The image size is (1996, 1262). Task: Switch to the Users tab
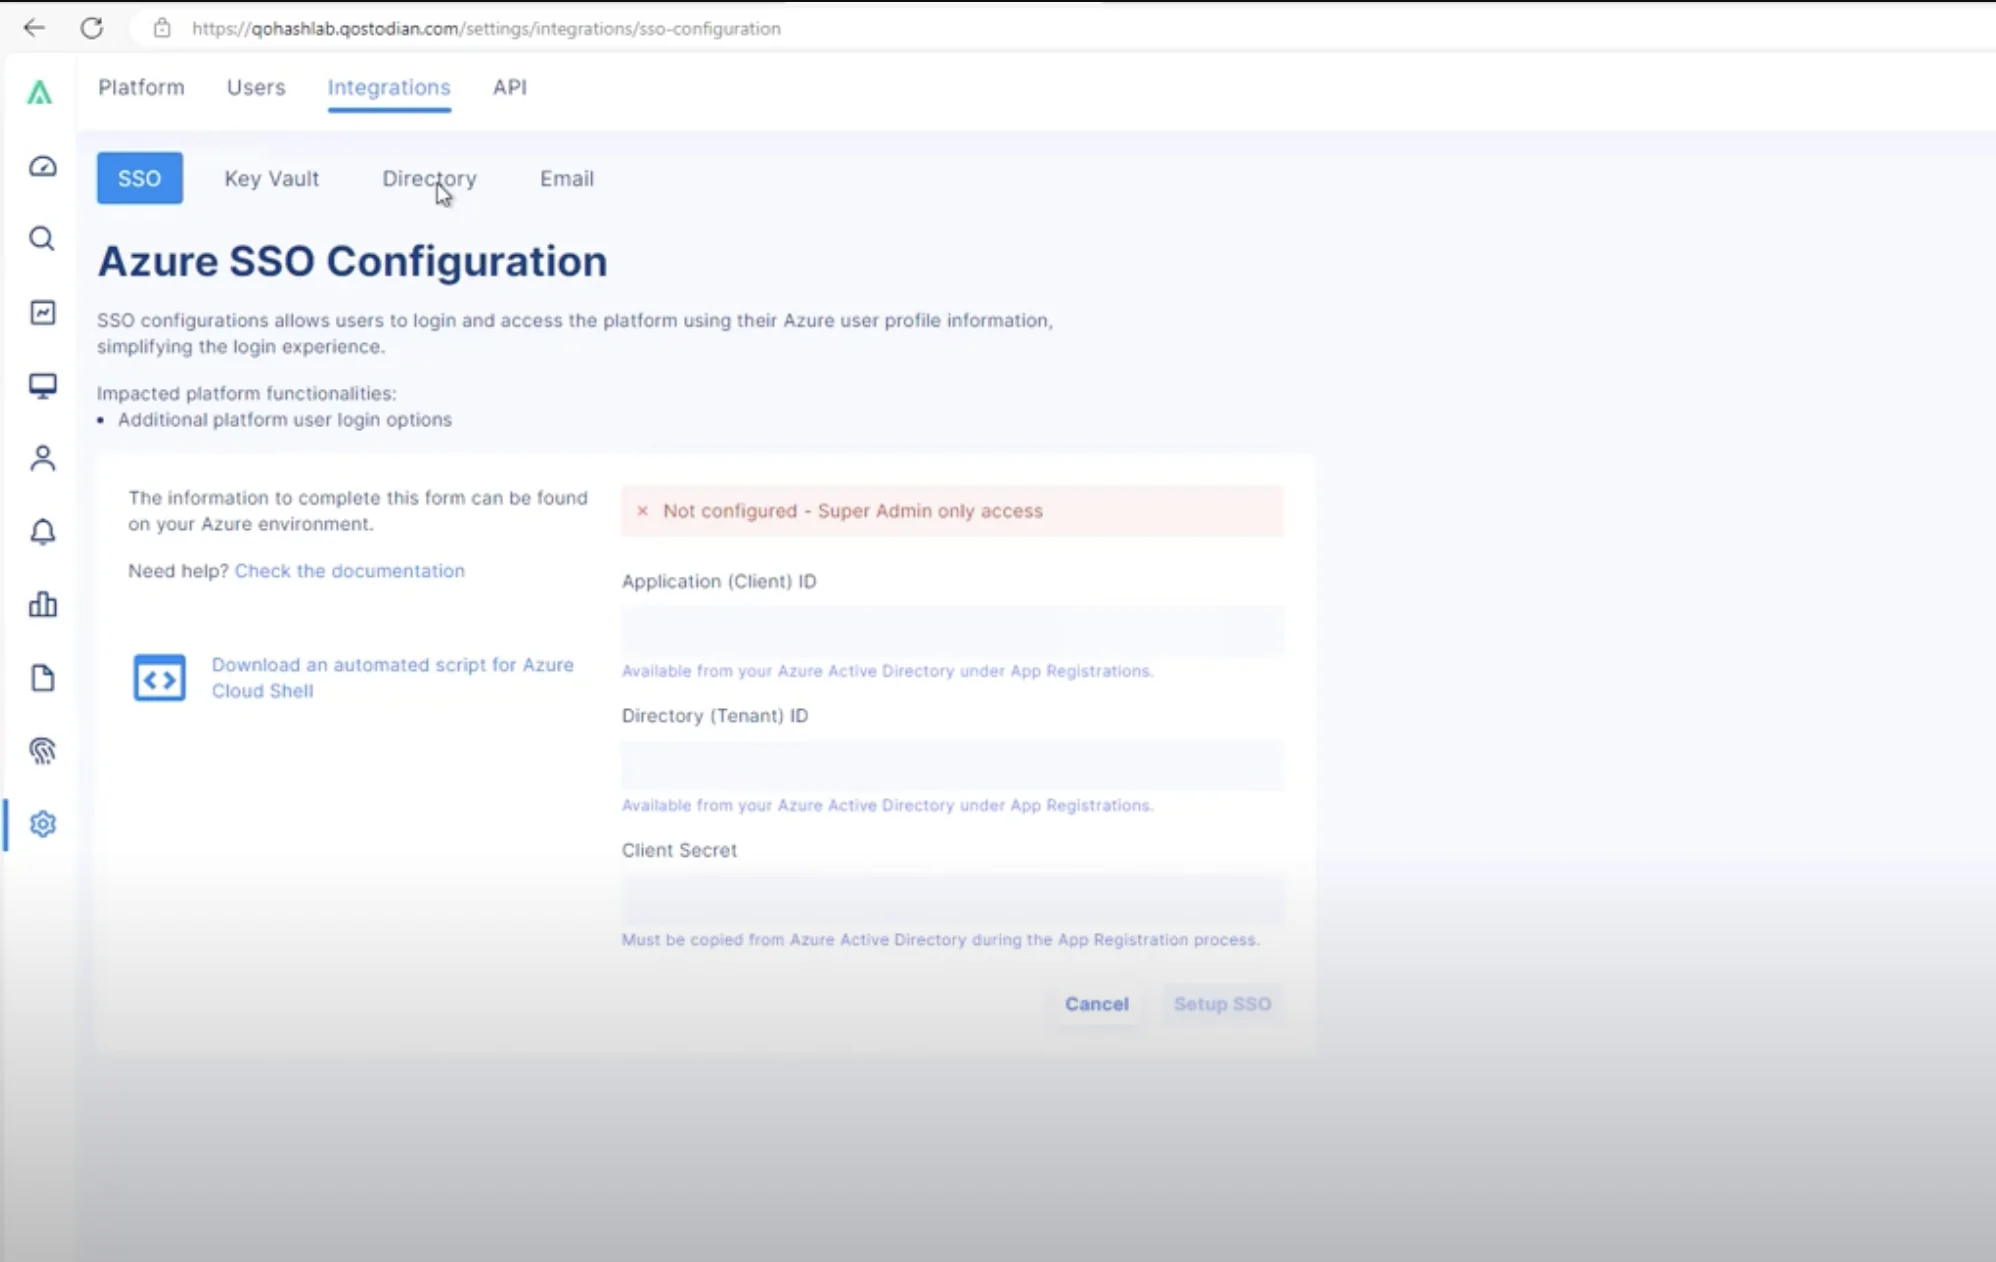(x=256, y=87)
